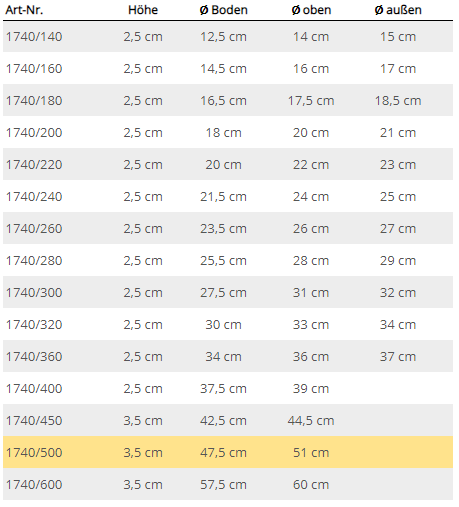Click the Ø außen column header
The height and width of the screenshot is (507, 459).
coord(398,10)
